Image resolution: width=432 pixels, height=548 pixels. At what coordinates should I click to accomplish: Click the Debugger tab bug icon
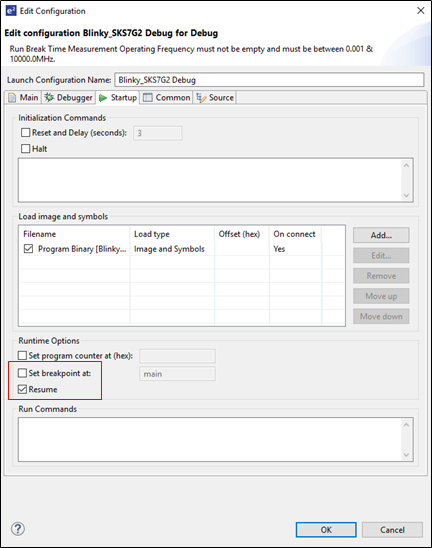(49, 98)
